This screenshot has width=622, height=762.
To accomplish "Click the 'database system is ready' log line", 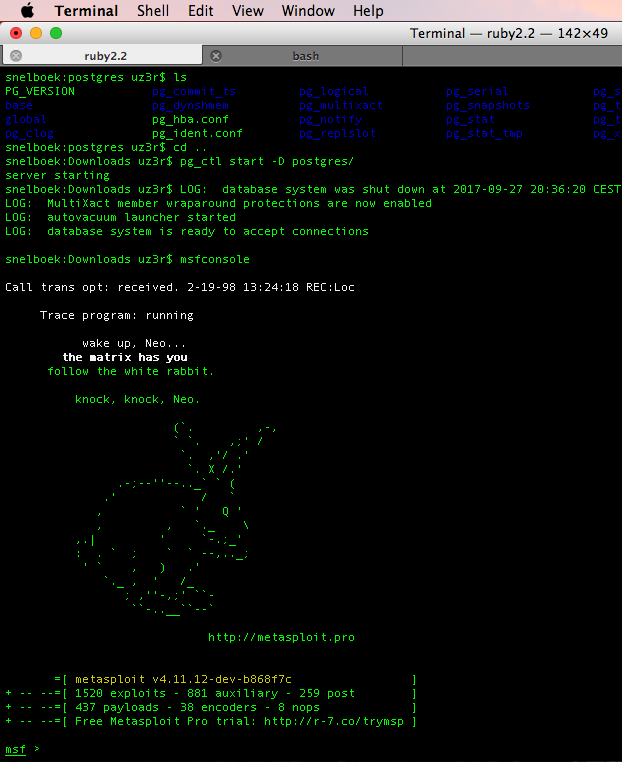I will point(187,231).
